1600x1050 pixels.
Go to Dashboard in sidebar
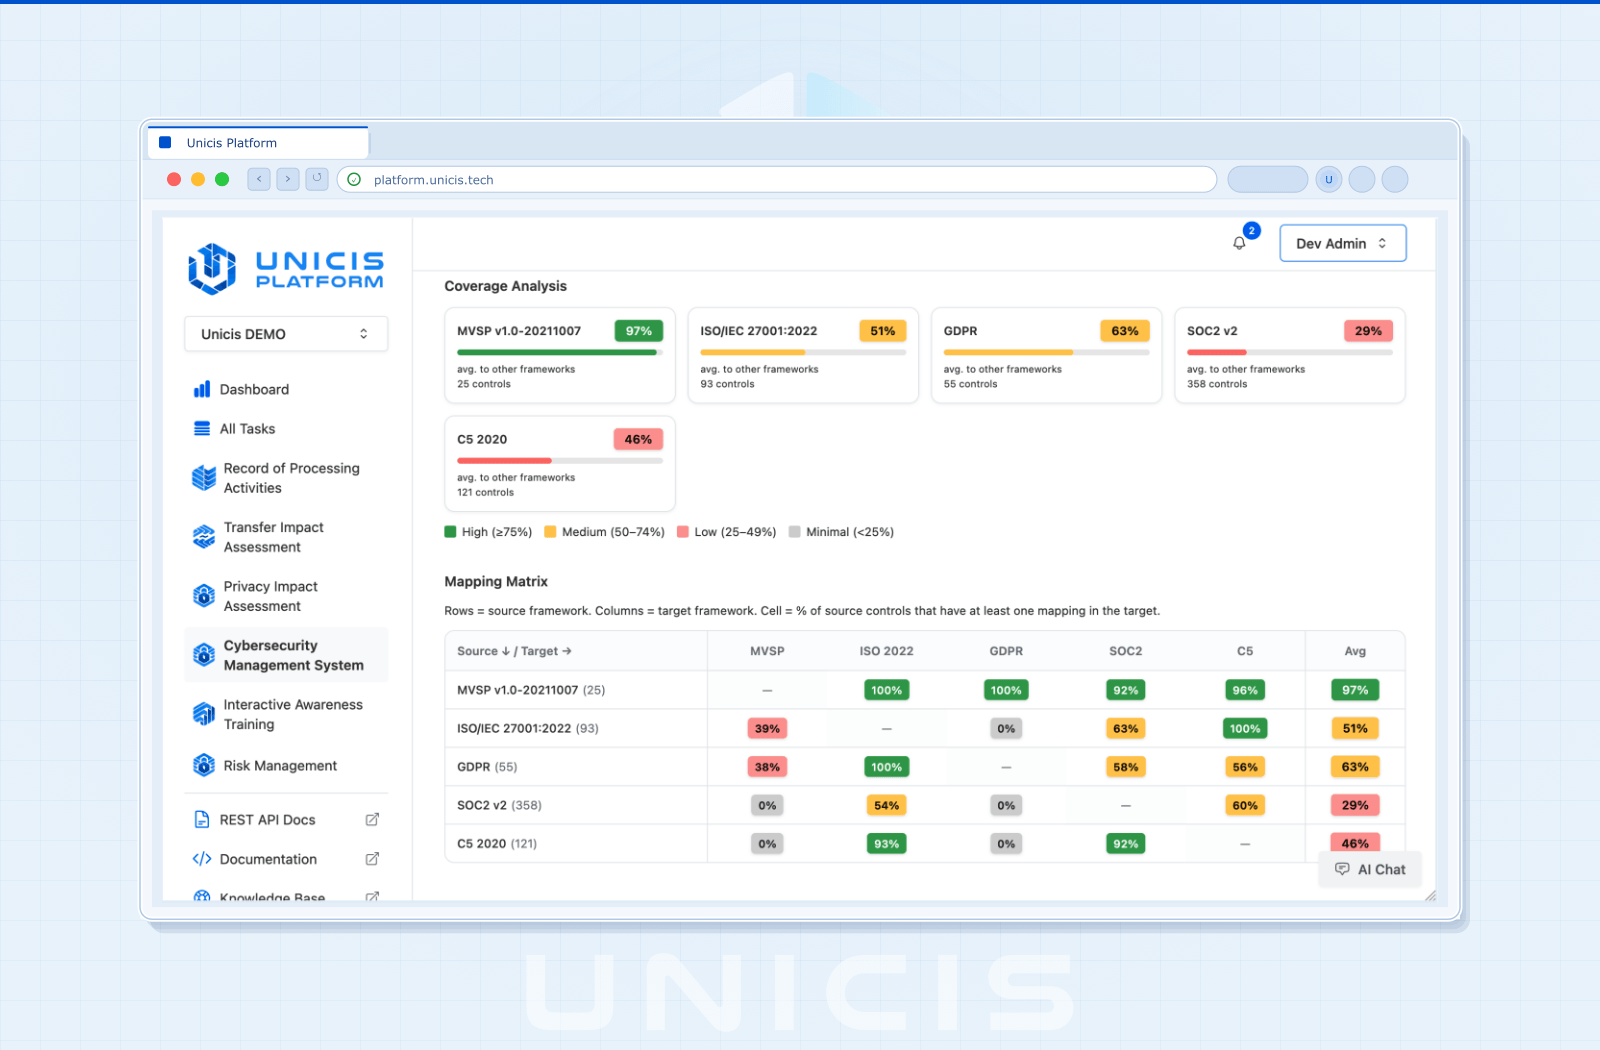point(286,389)
